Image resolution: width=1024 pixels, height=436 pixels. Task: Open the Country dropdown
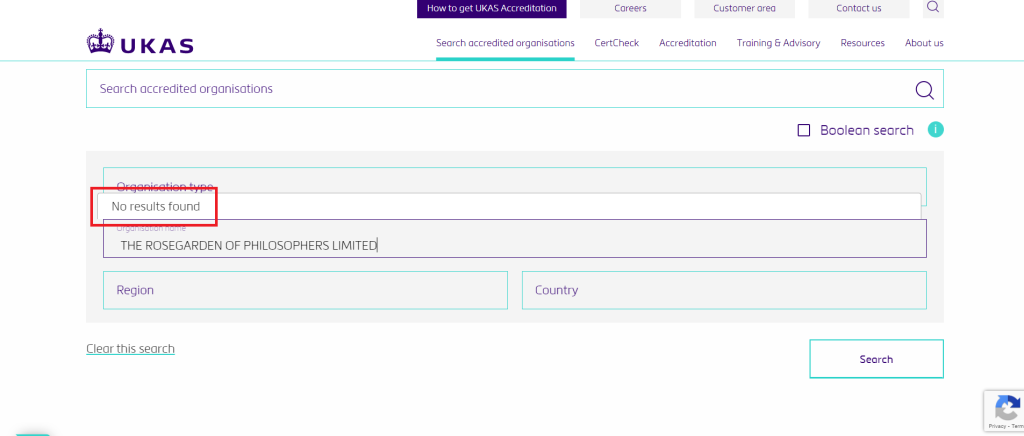724,290
